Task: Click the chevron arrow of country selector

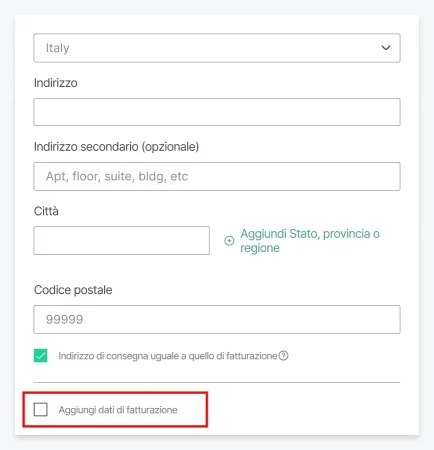Action: tap(386, 48)
